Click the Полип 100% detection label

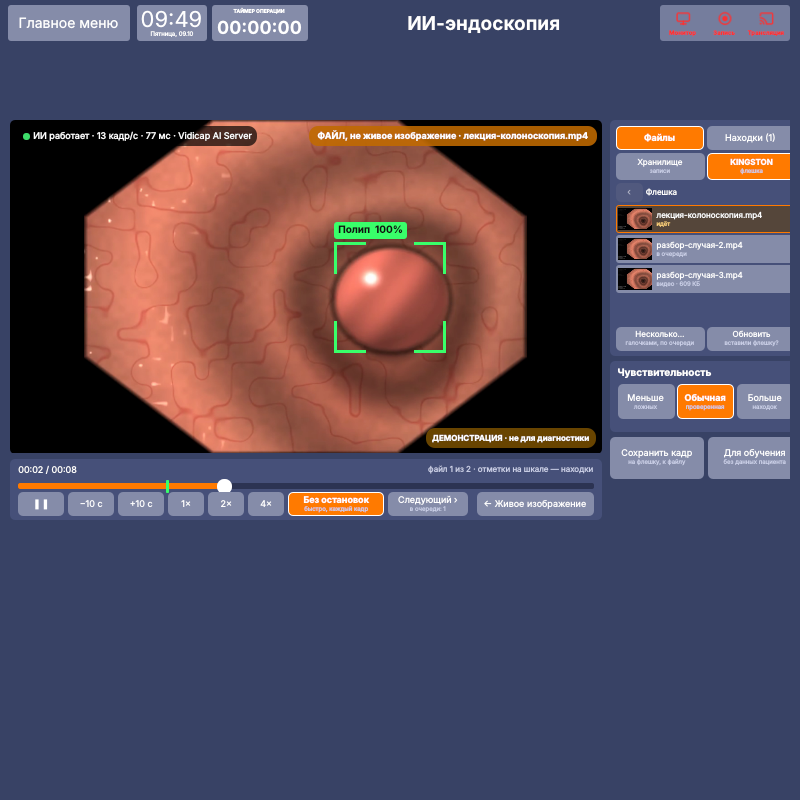coord(370,230)
